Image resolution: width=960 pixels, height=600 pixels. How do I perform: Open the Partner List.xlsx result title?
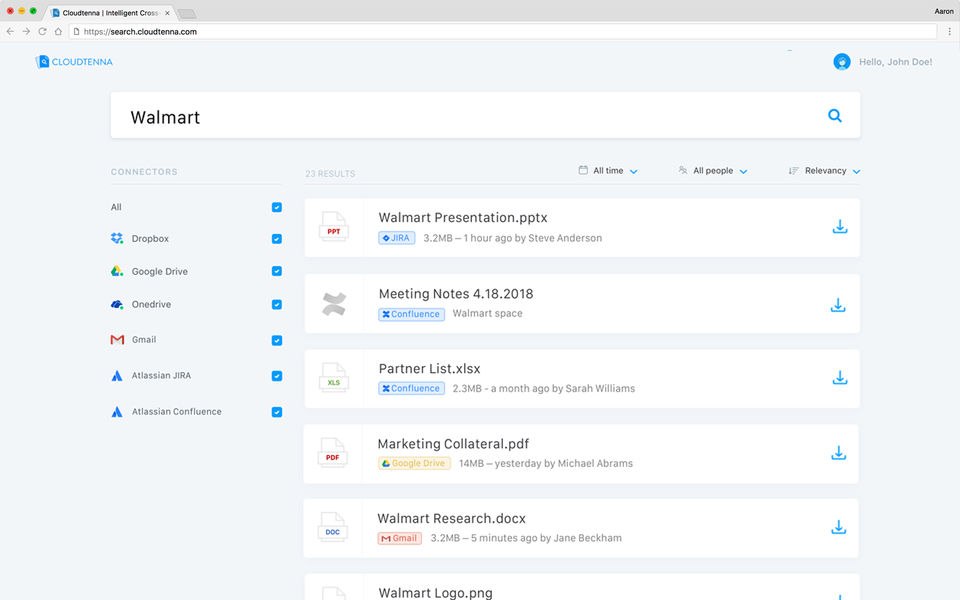click(429, 369)
